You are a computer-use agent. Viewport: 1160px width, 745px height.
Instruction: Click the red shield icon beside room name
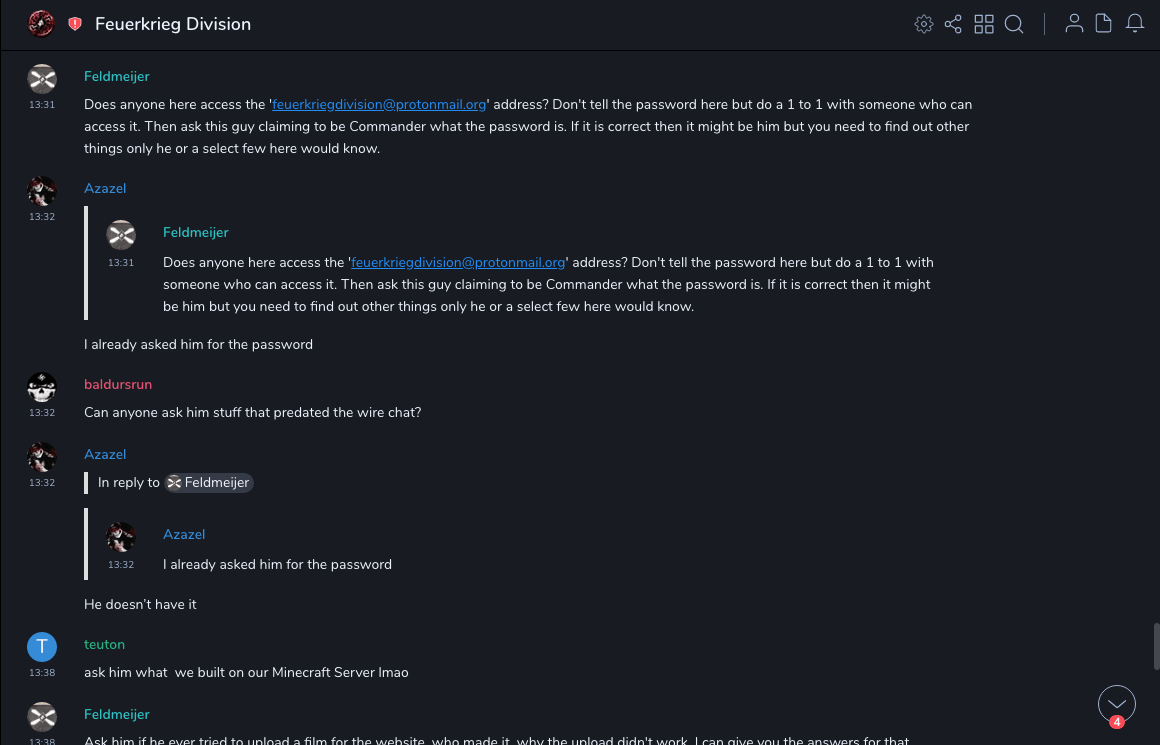point(75,24)
